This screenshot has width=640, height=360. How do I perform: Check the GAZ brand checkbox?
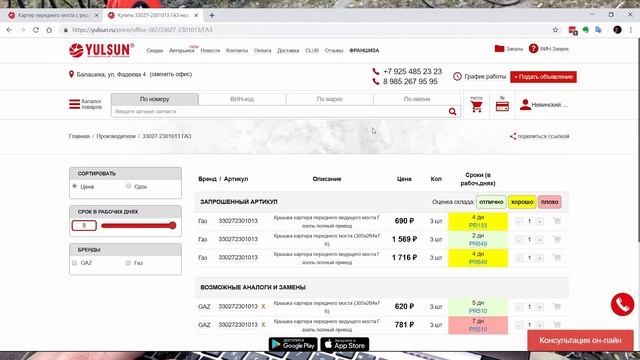[x=74, y=263]
